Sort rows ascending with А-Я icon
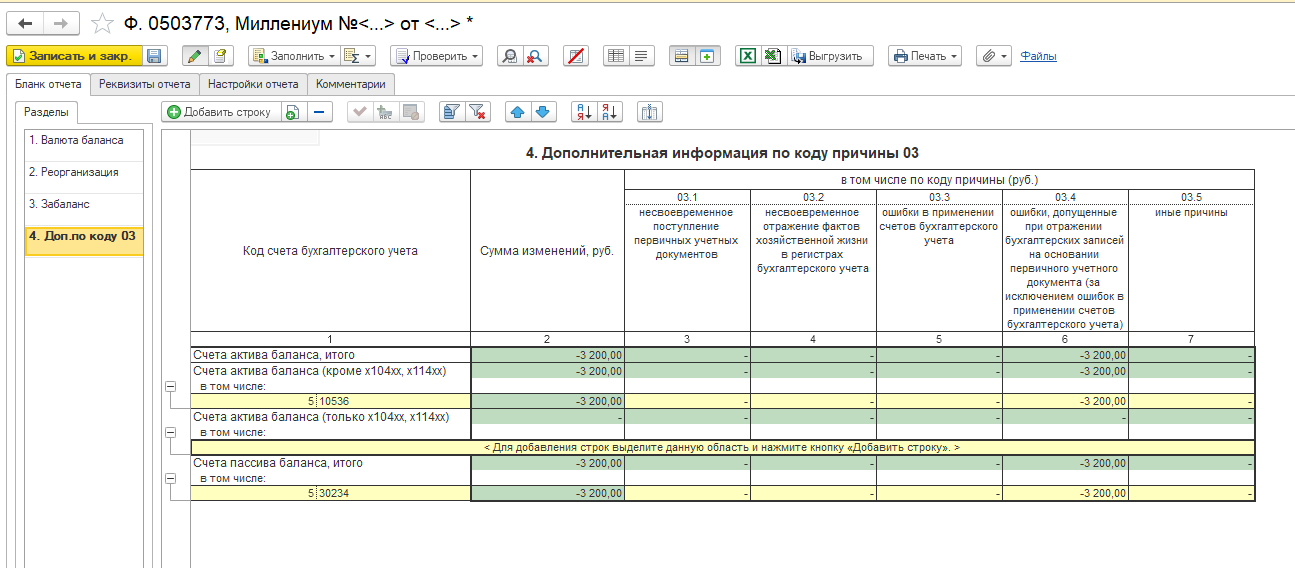 coord(583,112)
